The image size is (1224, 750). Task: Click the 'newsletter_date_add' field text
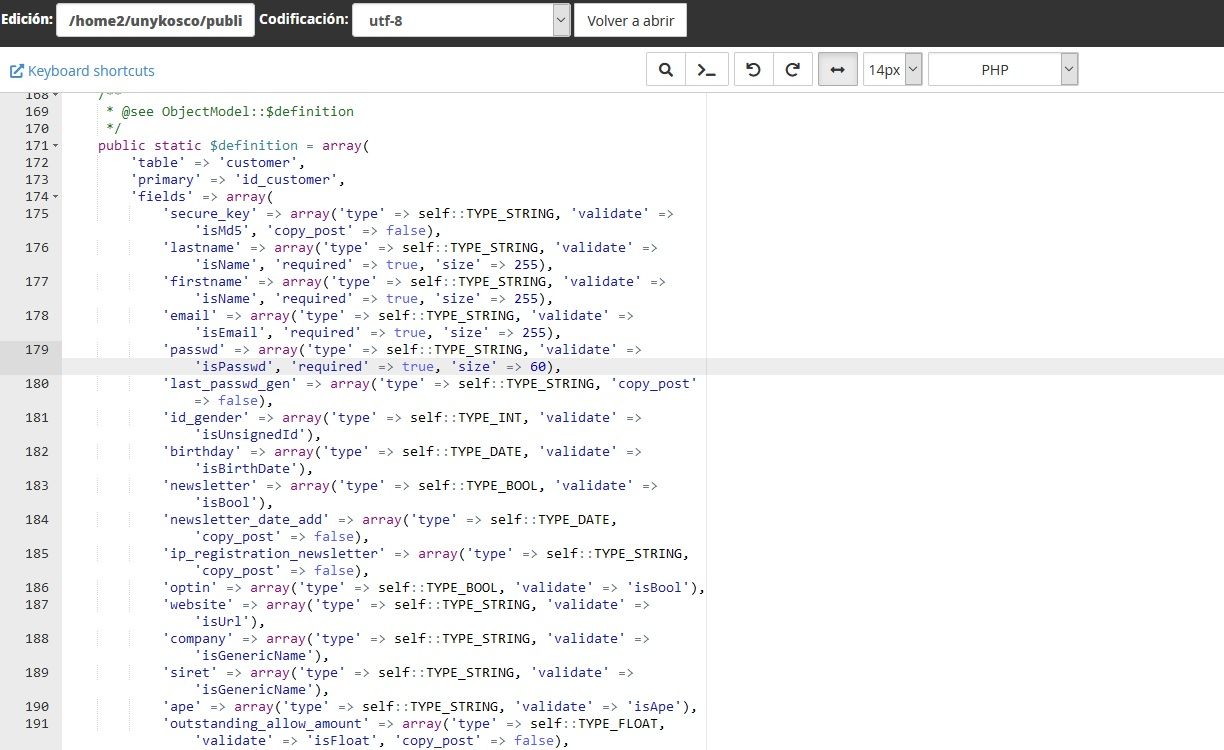coord(246,520)
